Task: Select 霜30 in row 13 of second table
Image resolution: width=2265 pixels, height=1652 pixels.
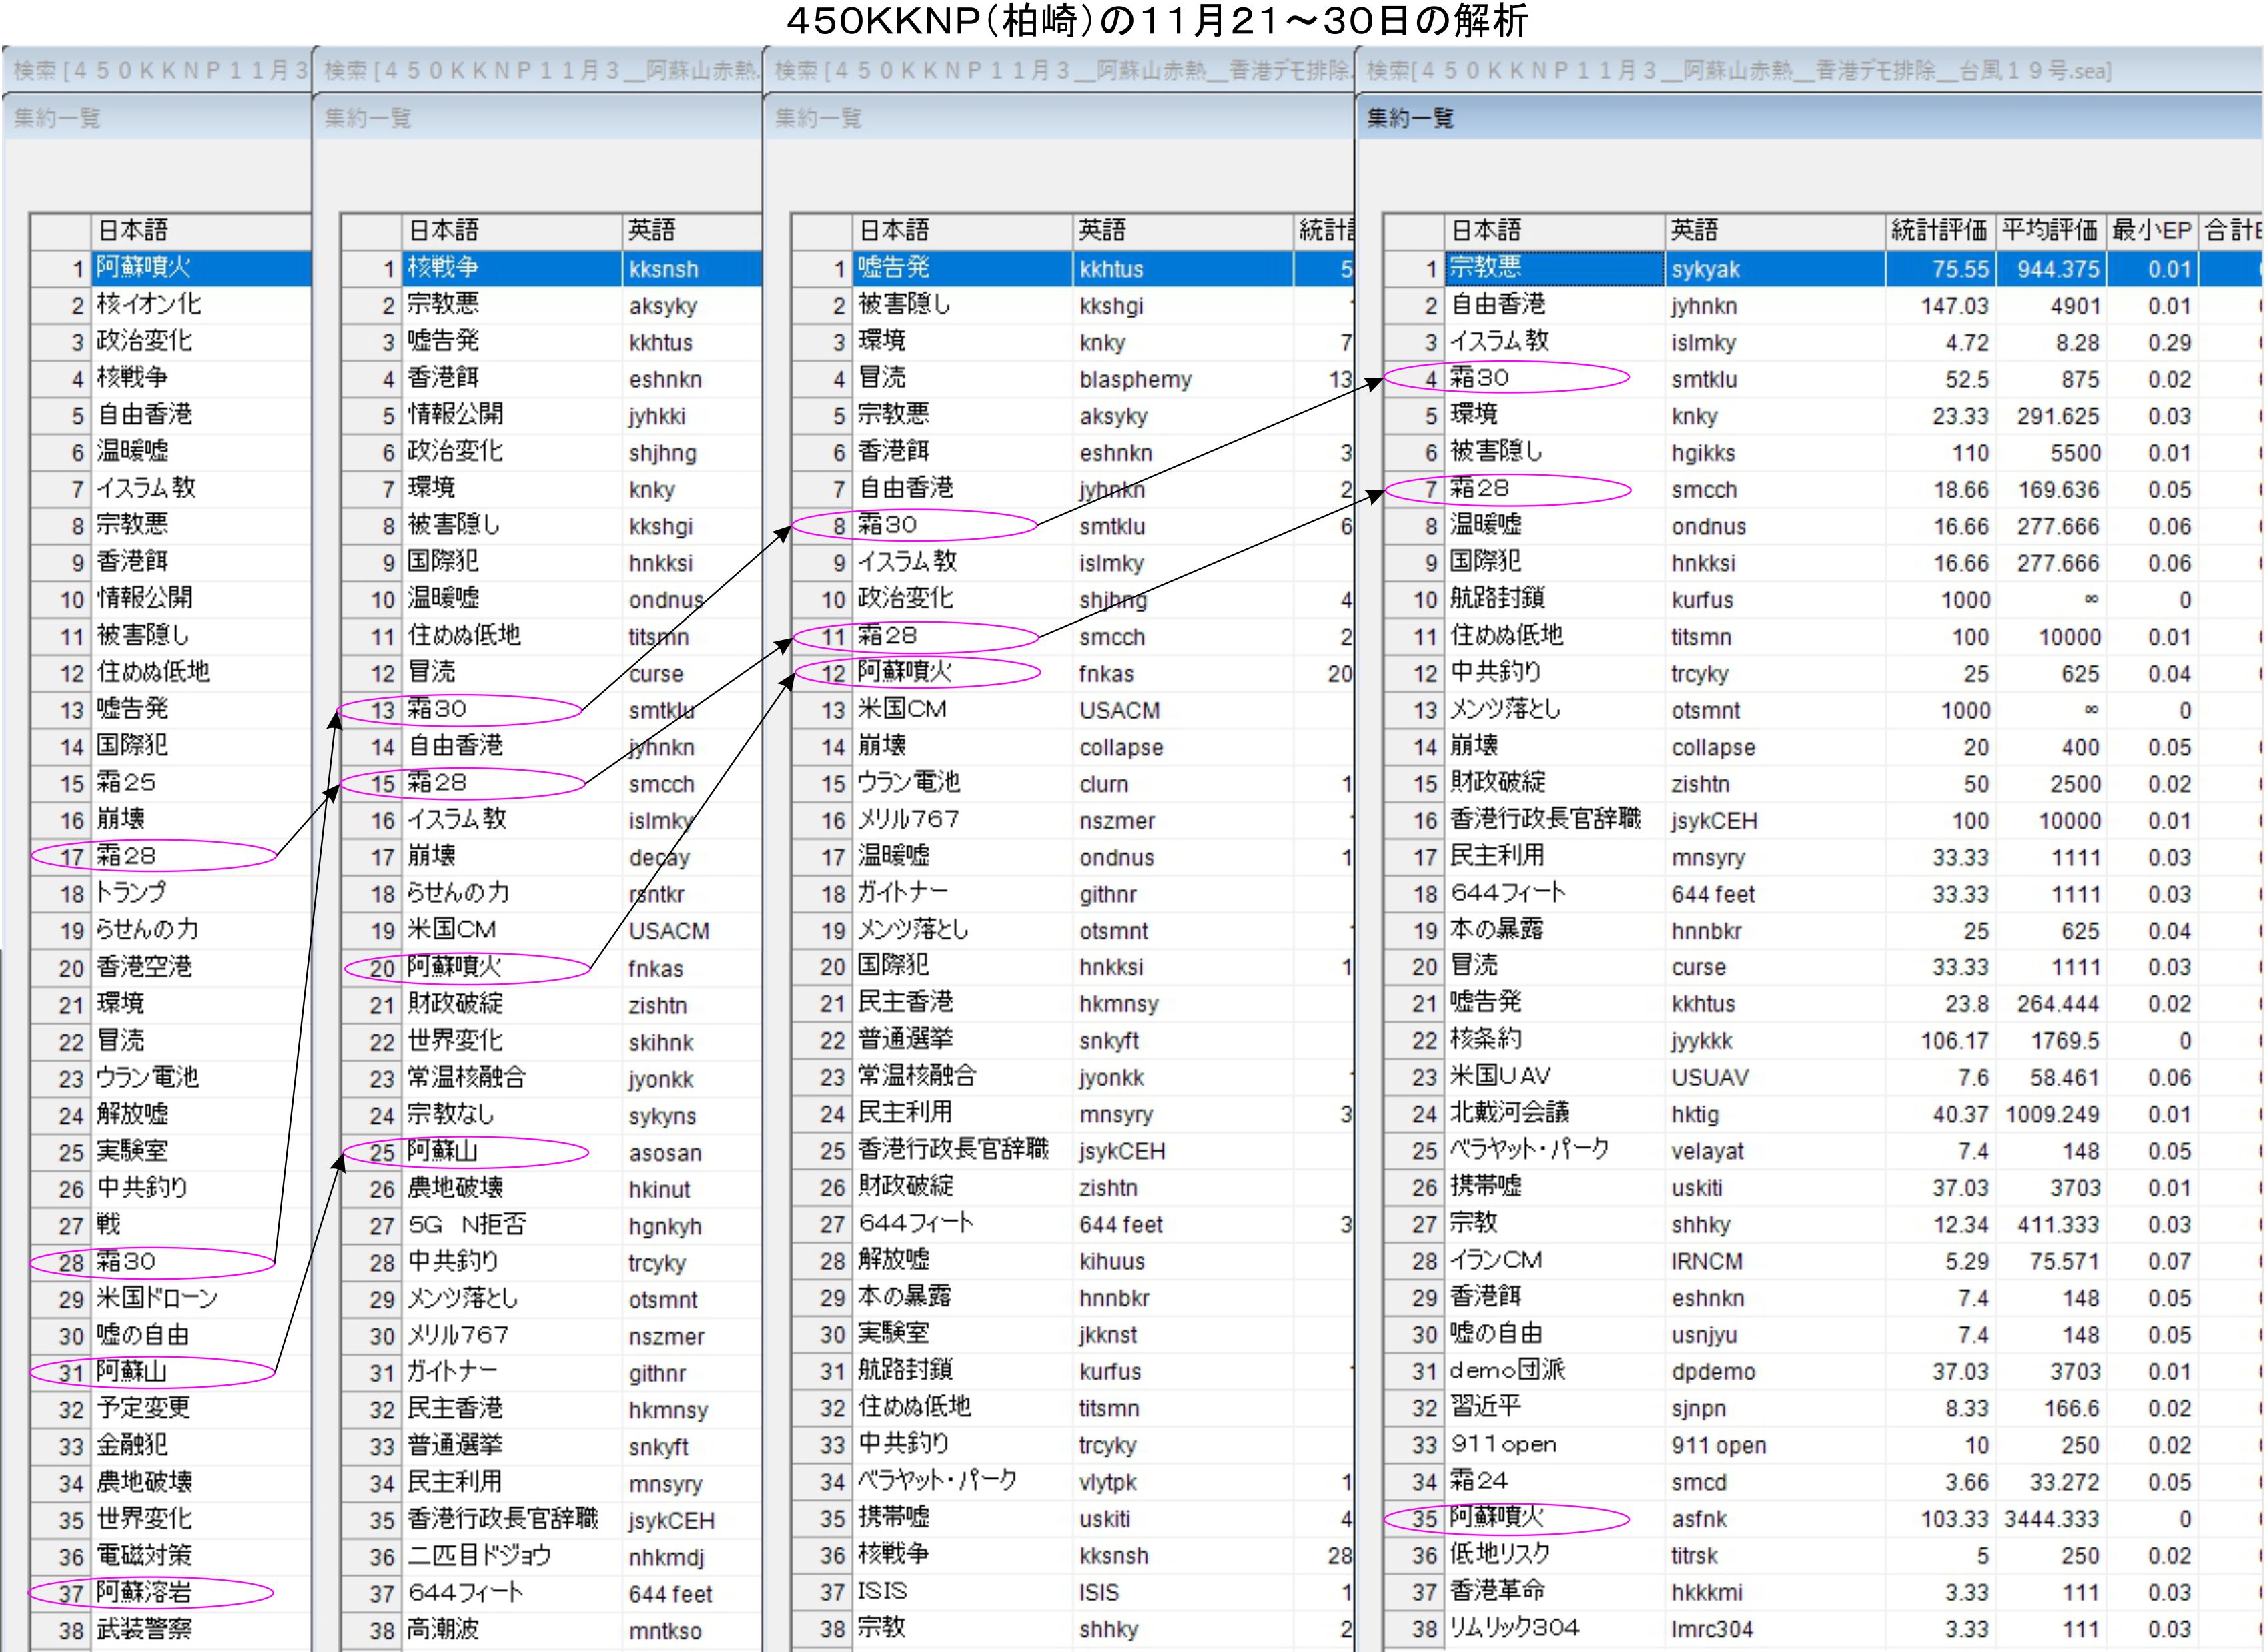Action: pos(437,709)
